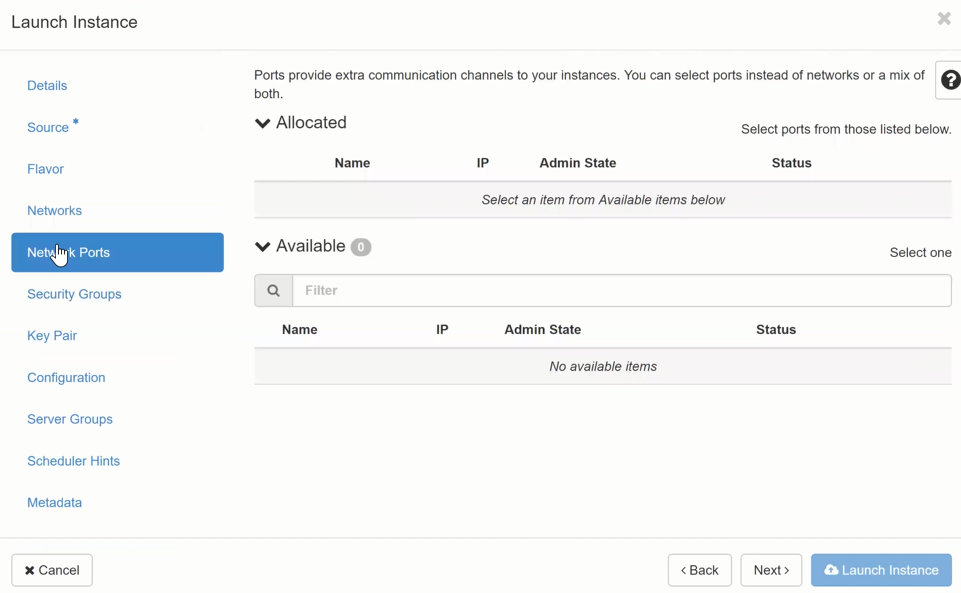Go to the Source step
Image resolution: width=961 pixels, height=593 pixels.
pyautogui.click(x=48, y=128)
